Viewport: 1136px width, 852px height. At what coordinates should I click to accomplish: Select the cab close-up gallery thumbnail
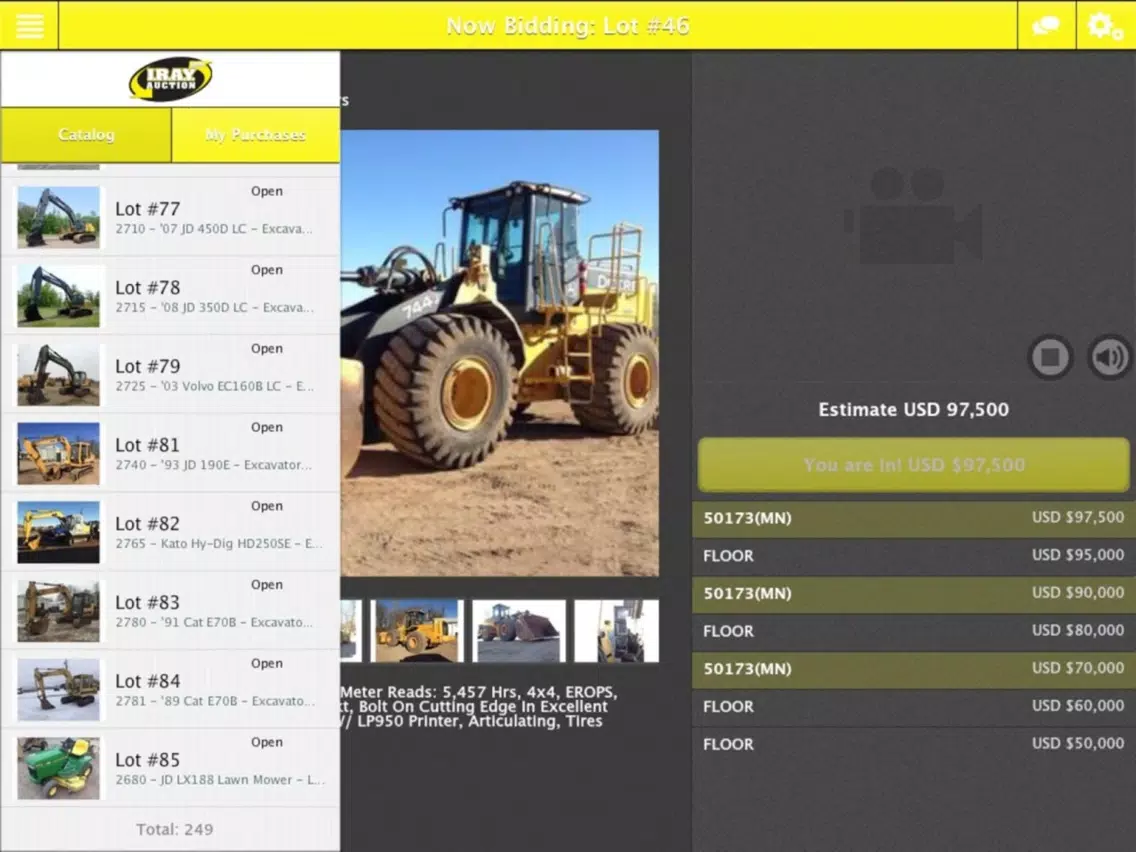617,630
